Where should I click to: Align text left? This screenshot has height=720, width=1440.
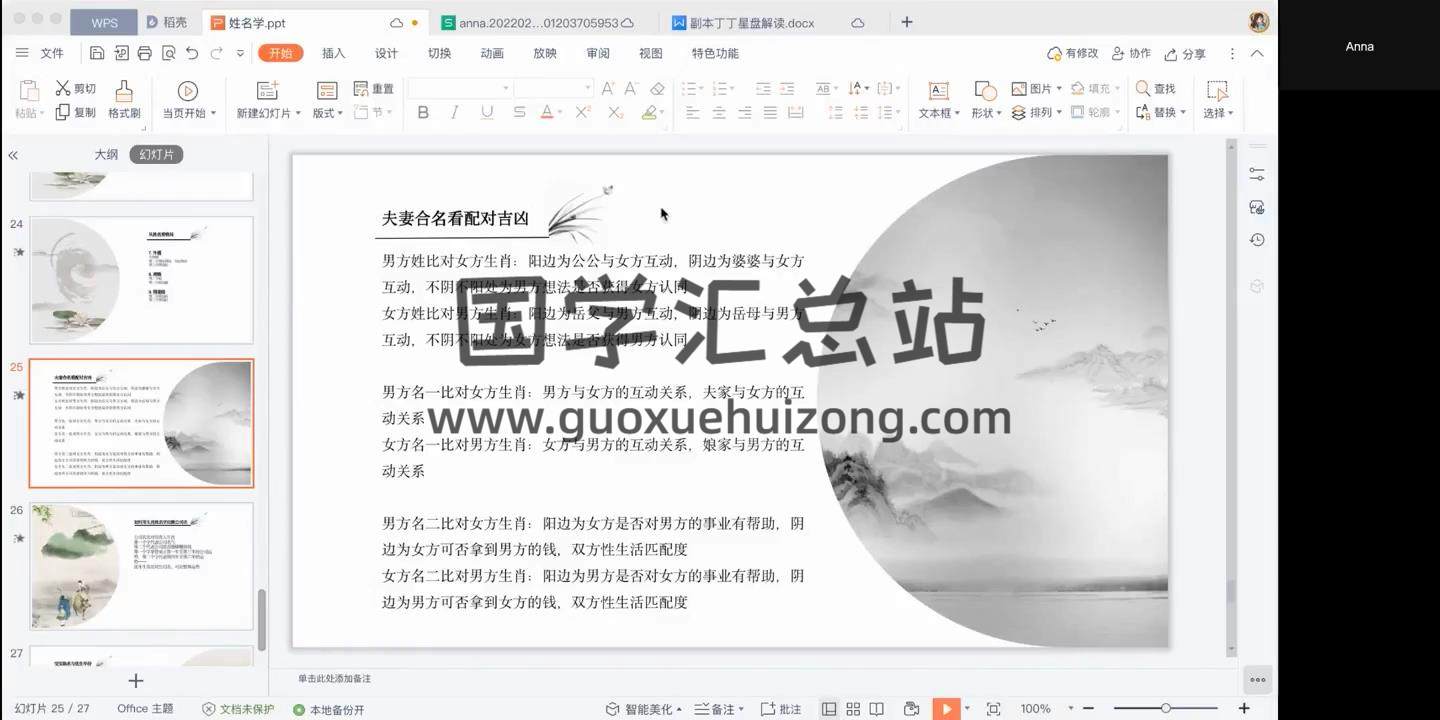692,113
